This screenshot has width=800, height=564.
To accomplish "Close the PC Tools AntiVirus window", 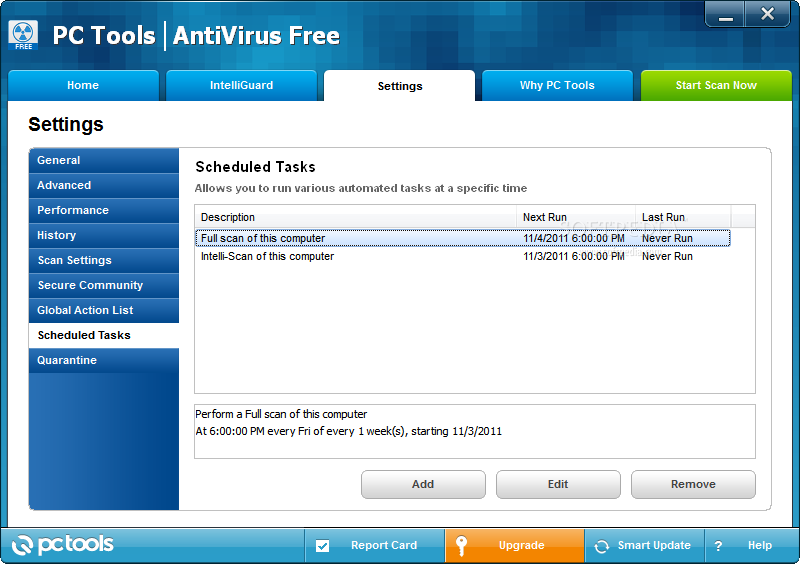I will (767, 14).
